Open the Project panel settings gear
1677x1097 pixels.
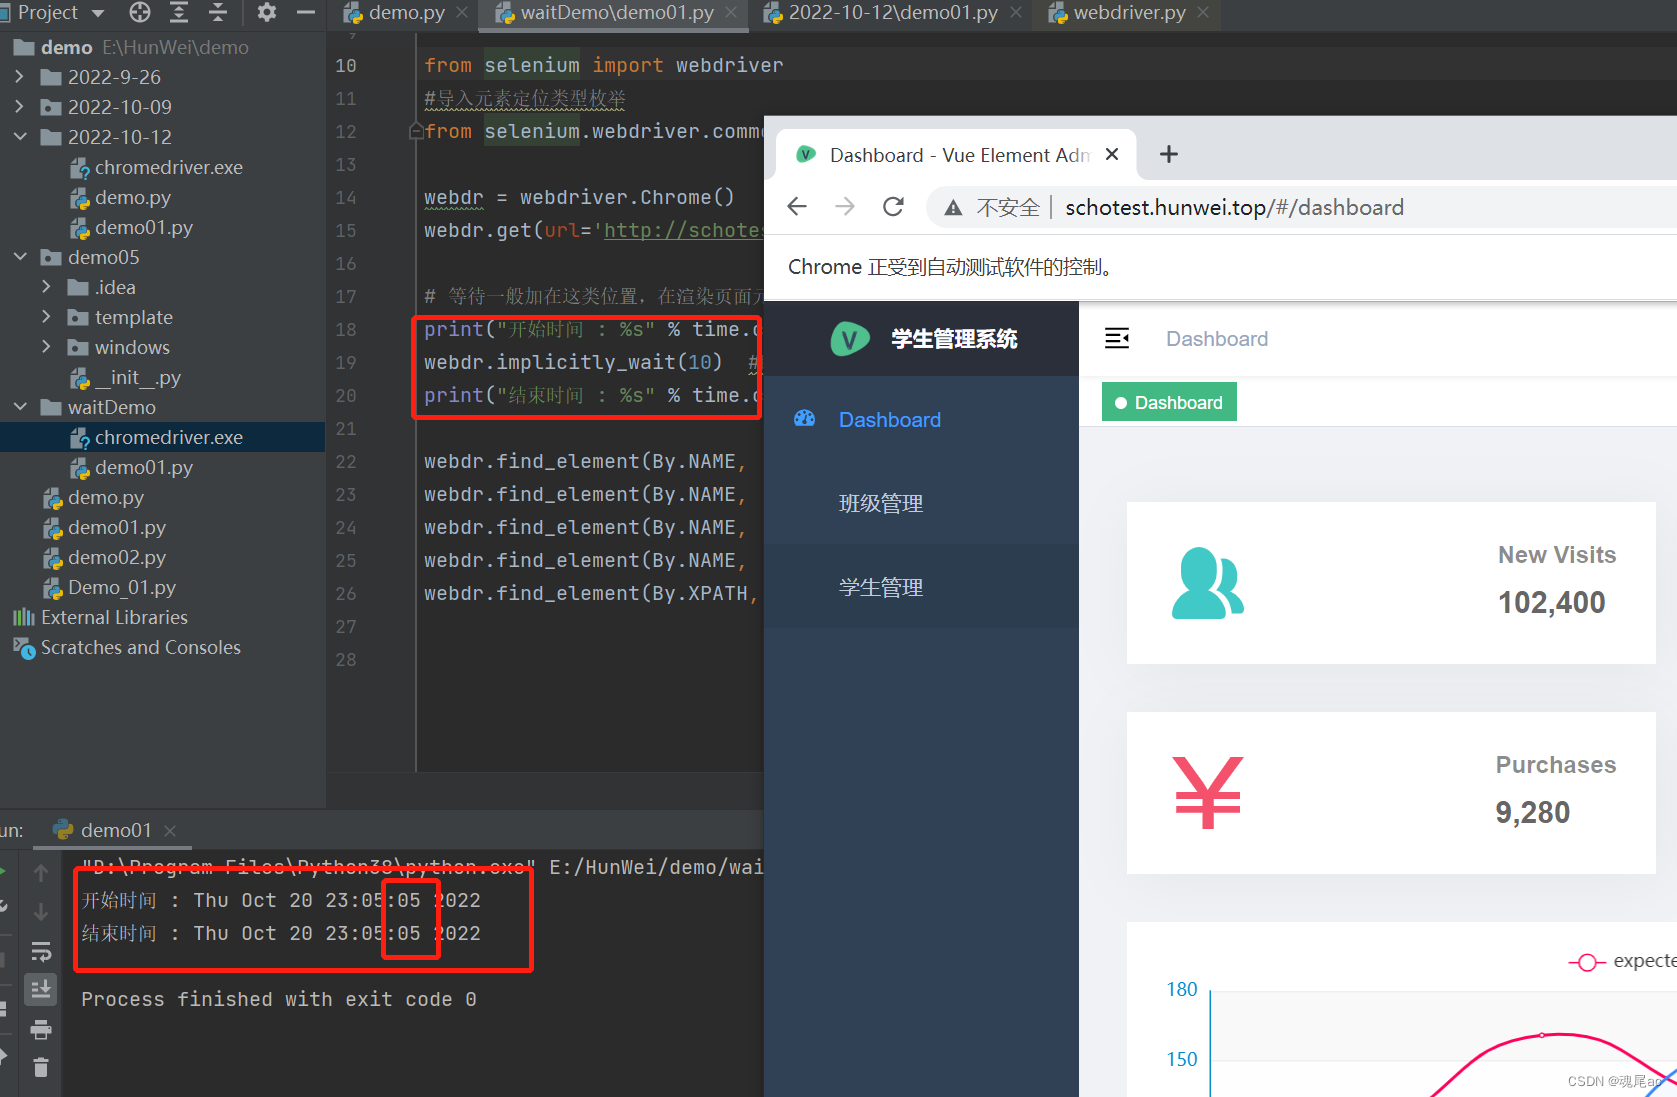(266, 14)
